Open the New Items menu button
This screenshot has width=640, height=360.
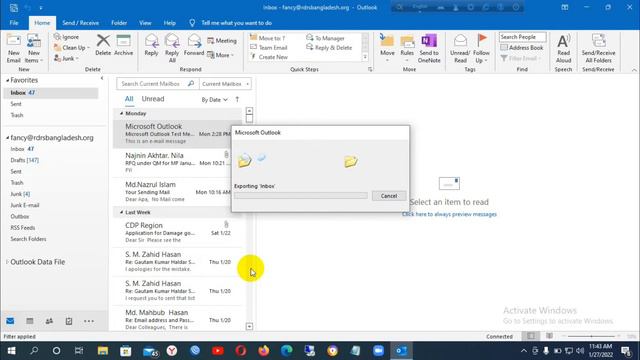pyautogui.click(x=33, y=49)
